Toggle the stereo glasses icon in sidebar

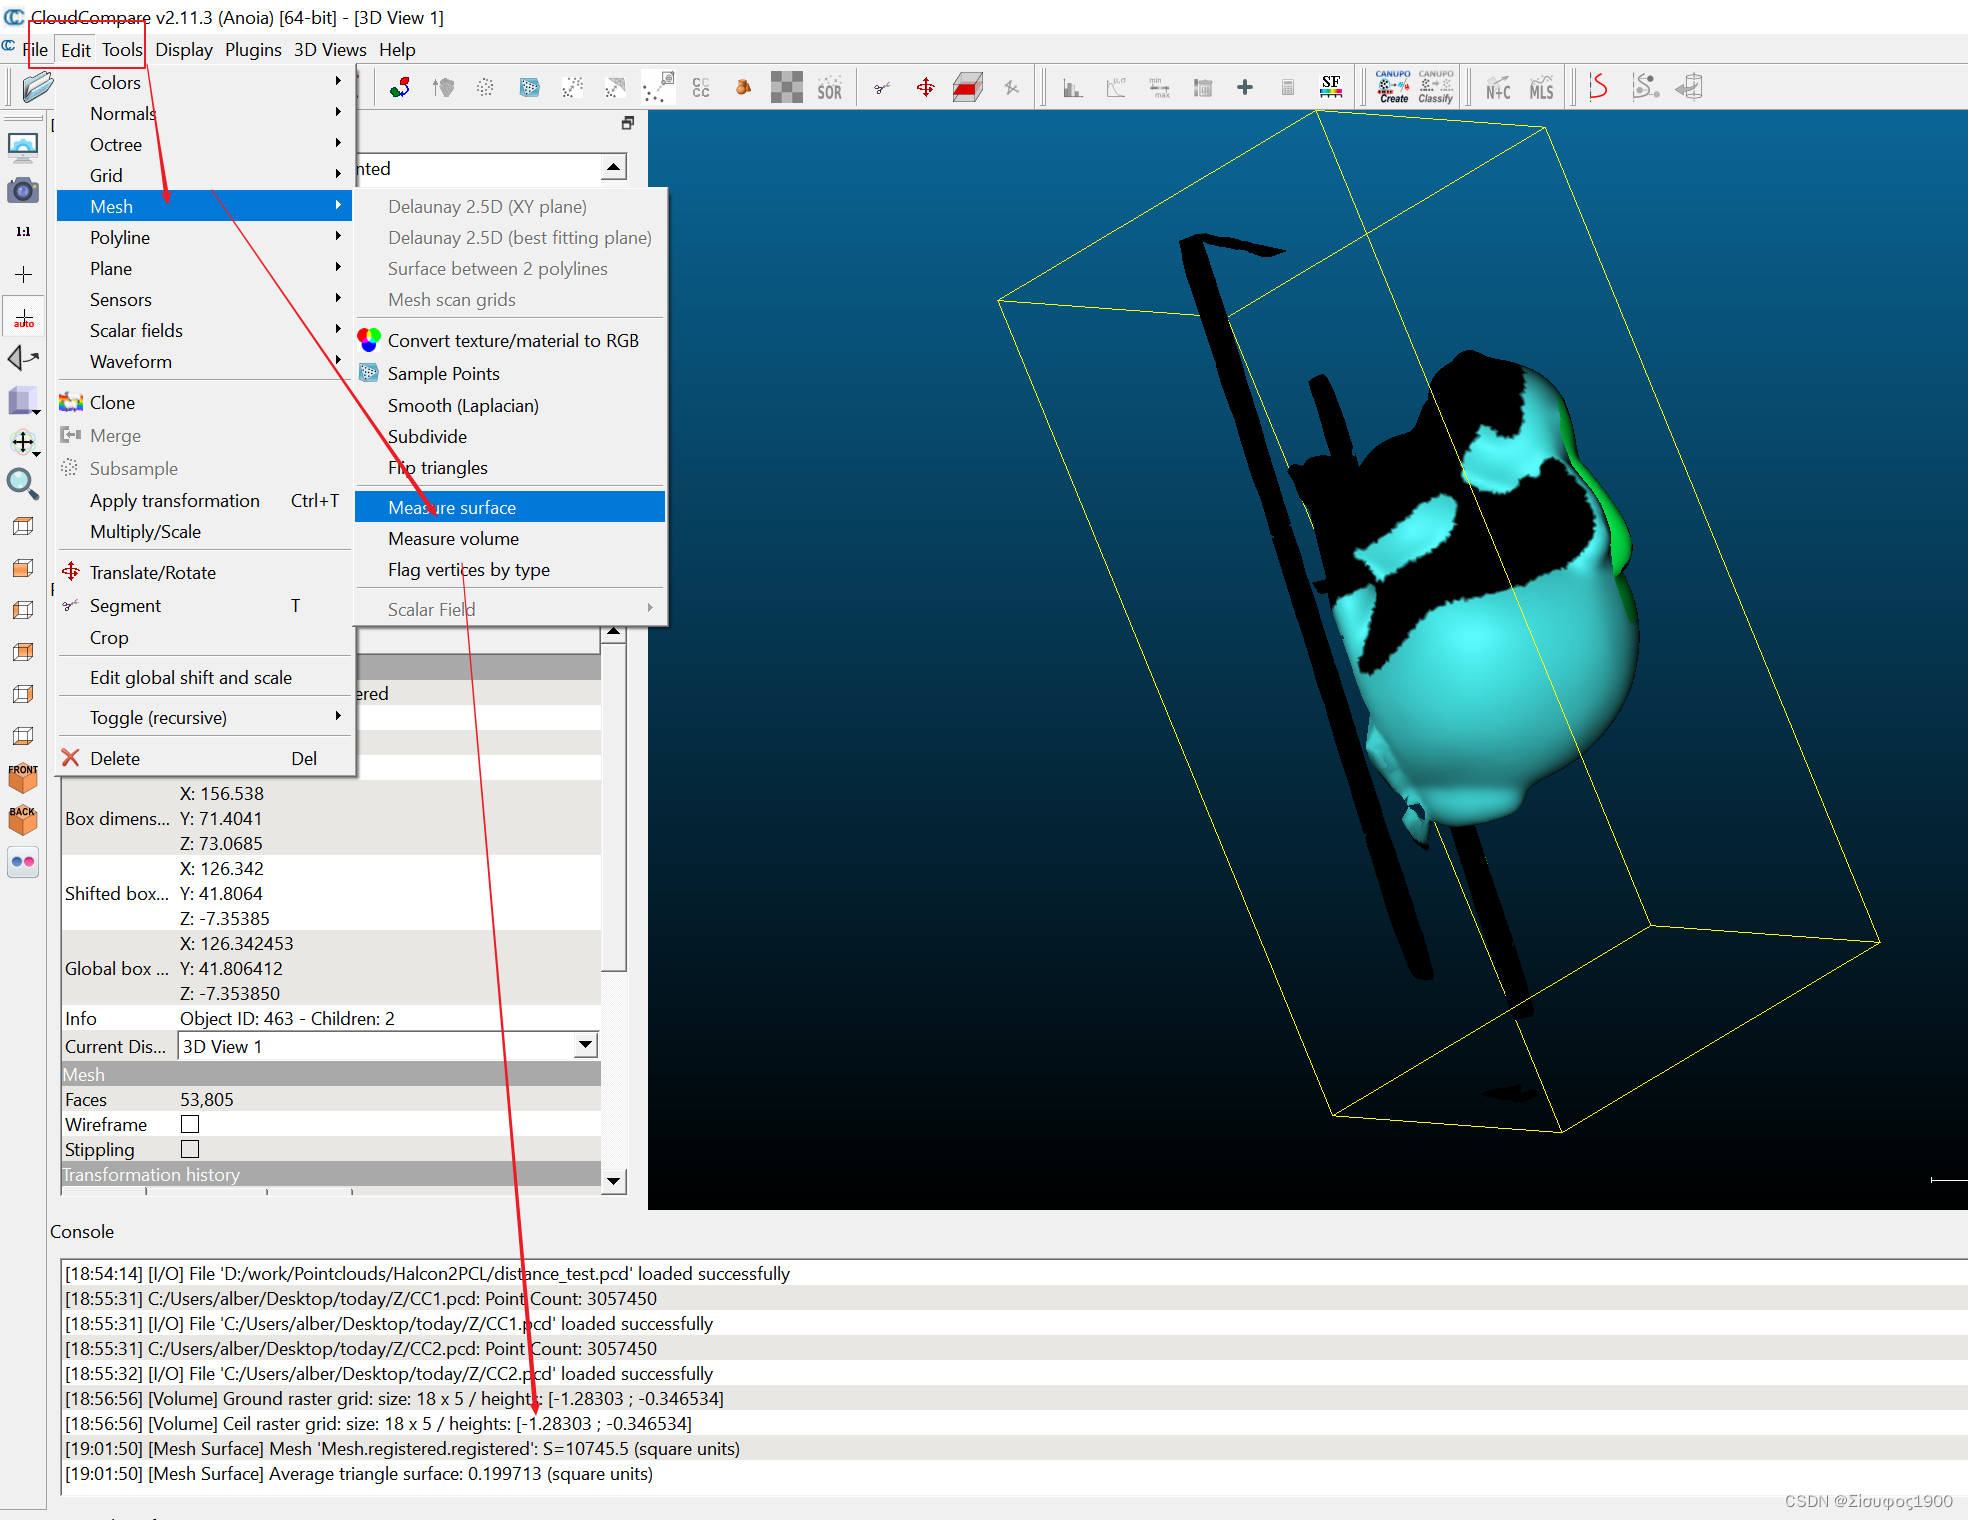22,861
